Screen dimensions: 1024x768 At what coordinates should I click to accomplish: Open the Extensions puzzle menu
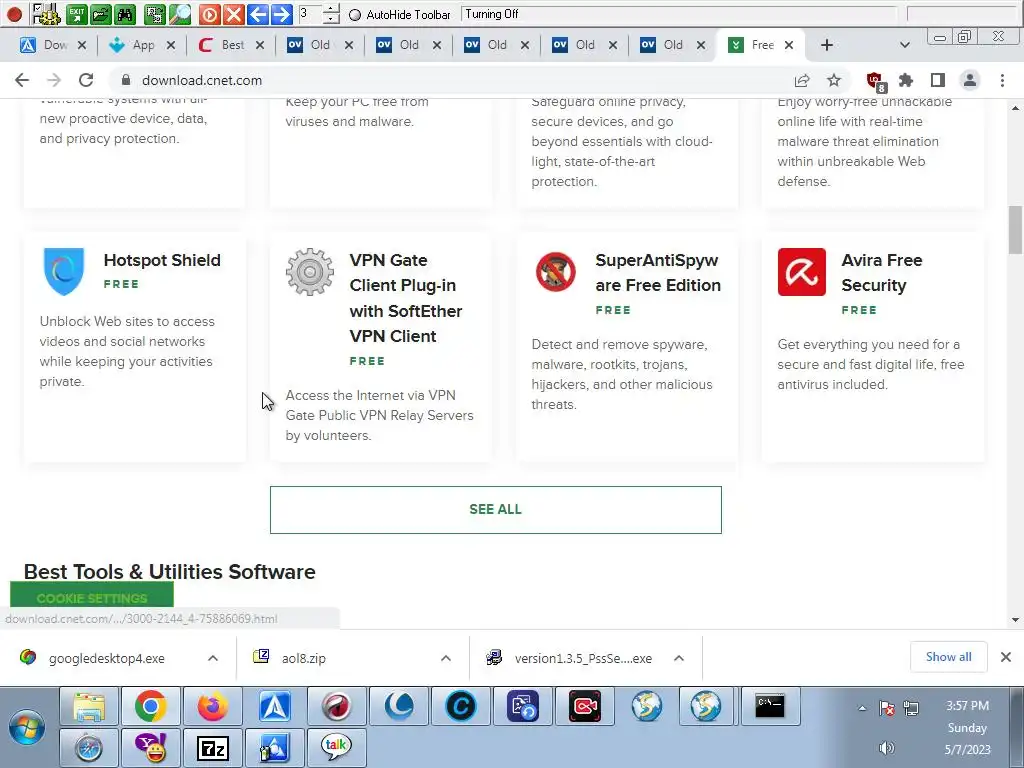tap(906, 80)
